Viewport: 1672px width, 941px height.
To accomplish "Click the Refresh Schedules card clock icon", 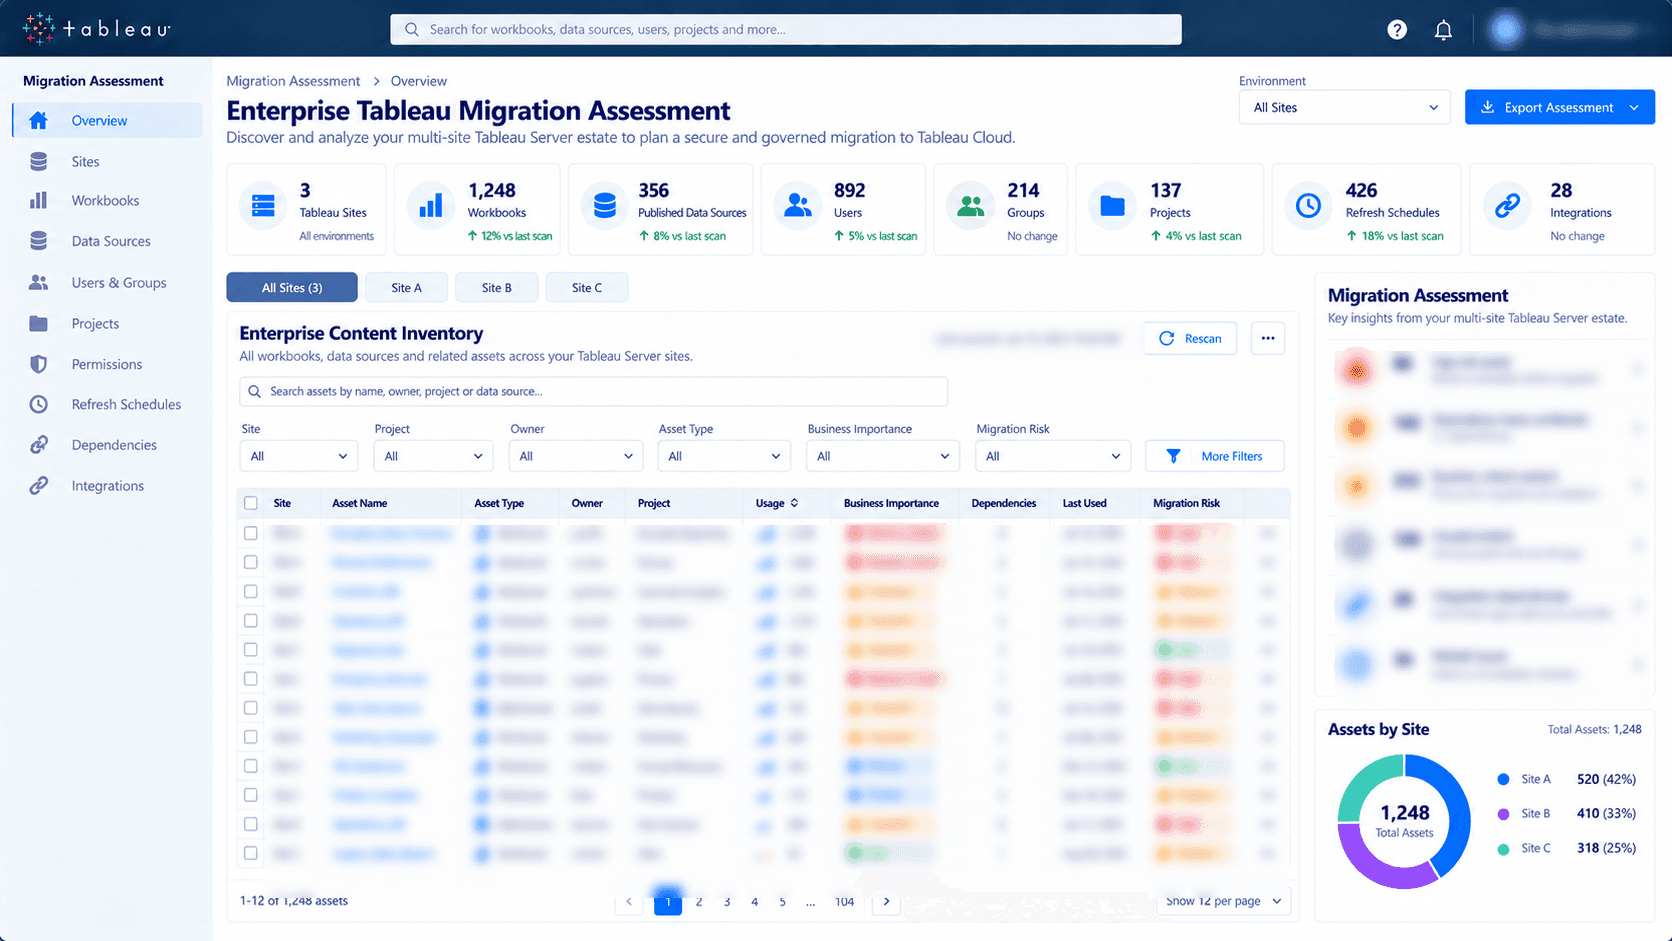I will pyautogui.click(x=1308, y=206).
